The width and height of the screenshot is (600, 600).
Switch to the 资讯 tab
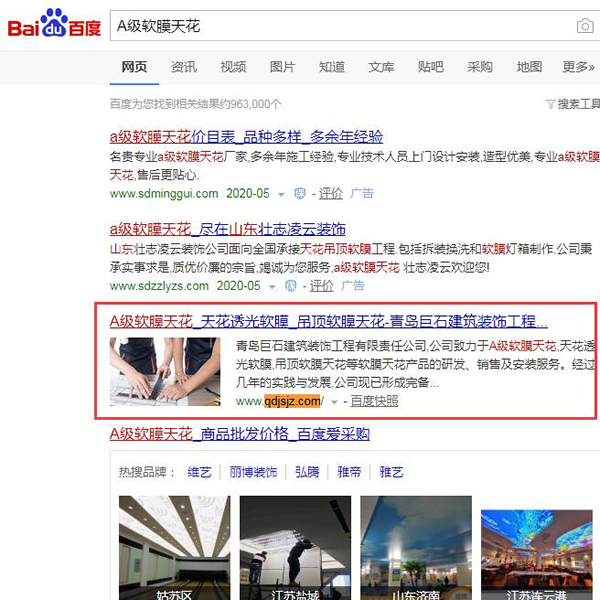coord(184,67)
